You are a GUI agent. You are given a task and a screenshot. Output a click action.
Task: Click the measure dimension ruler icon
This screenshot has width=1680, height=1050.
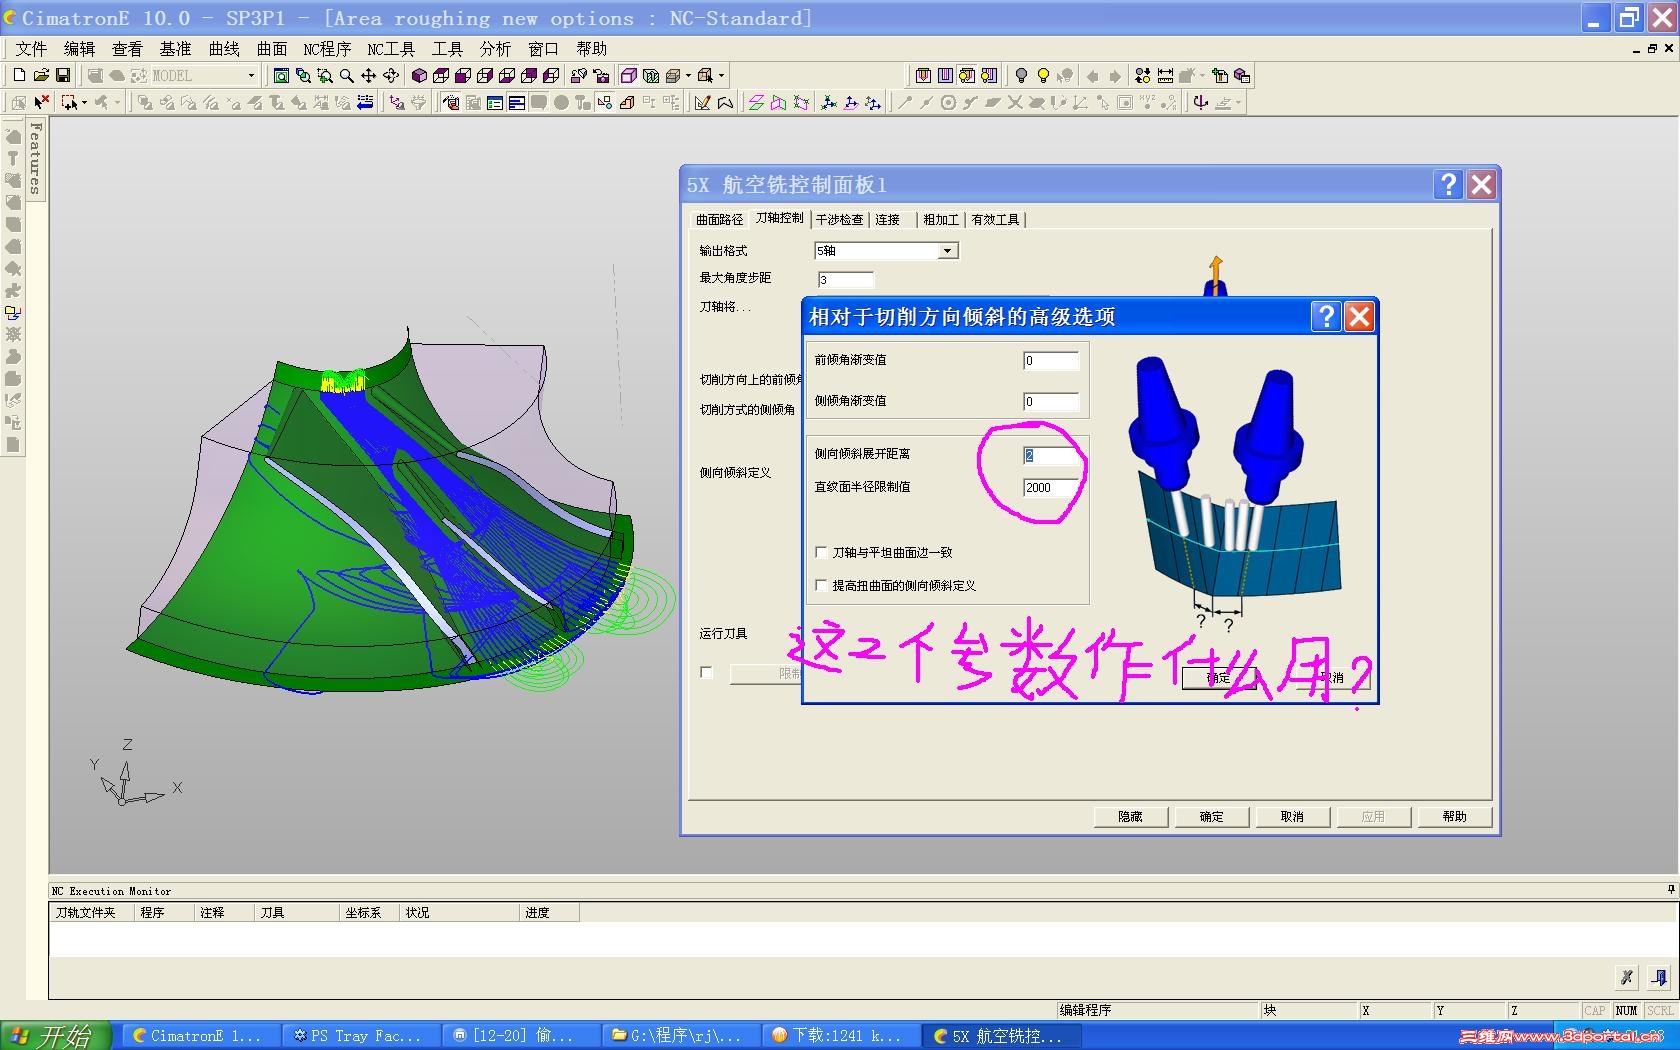tap(1165, 76)
